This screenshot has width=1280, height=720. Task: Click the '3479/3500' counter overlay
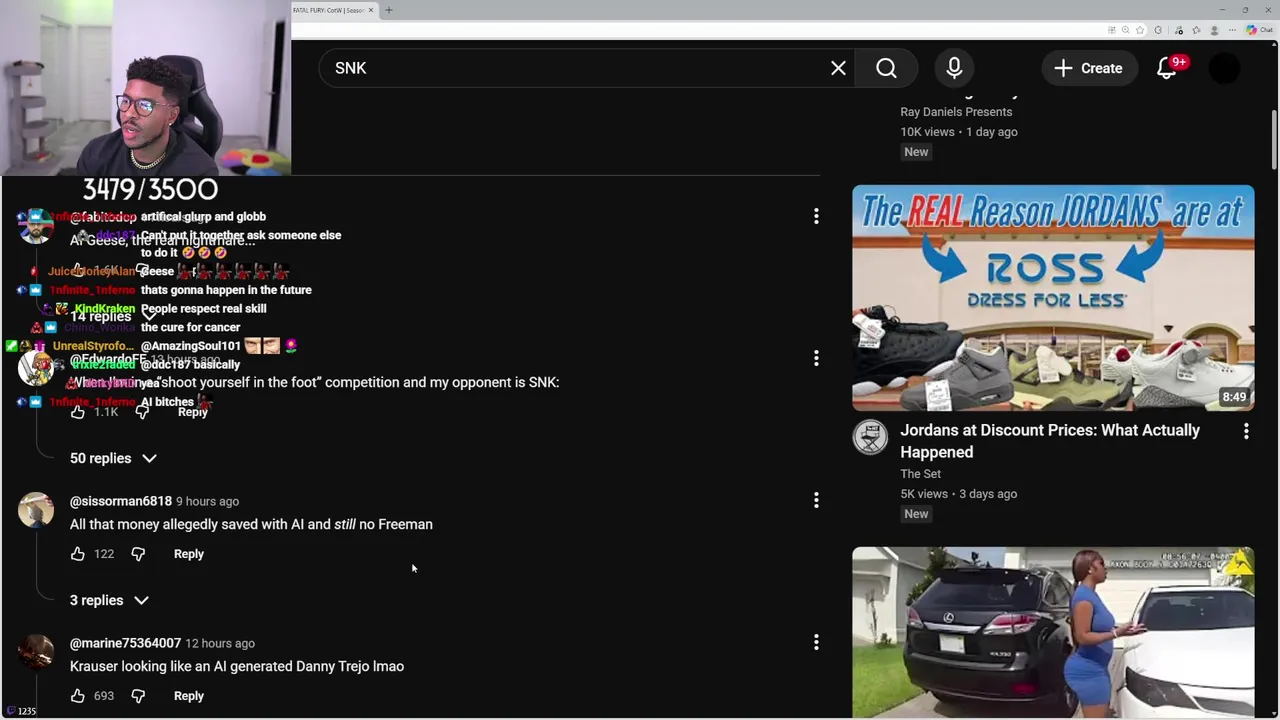[x=150, y=189]
